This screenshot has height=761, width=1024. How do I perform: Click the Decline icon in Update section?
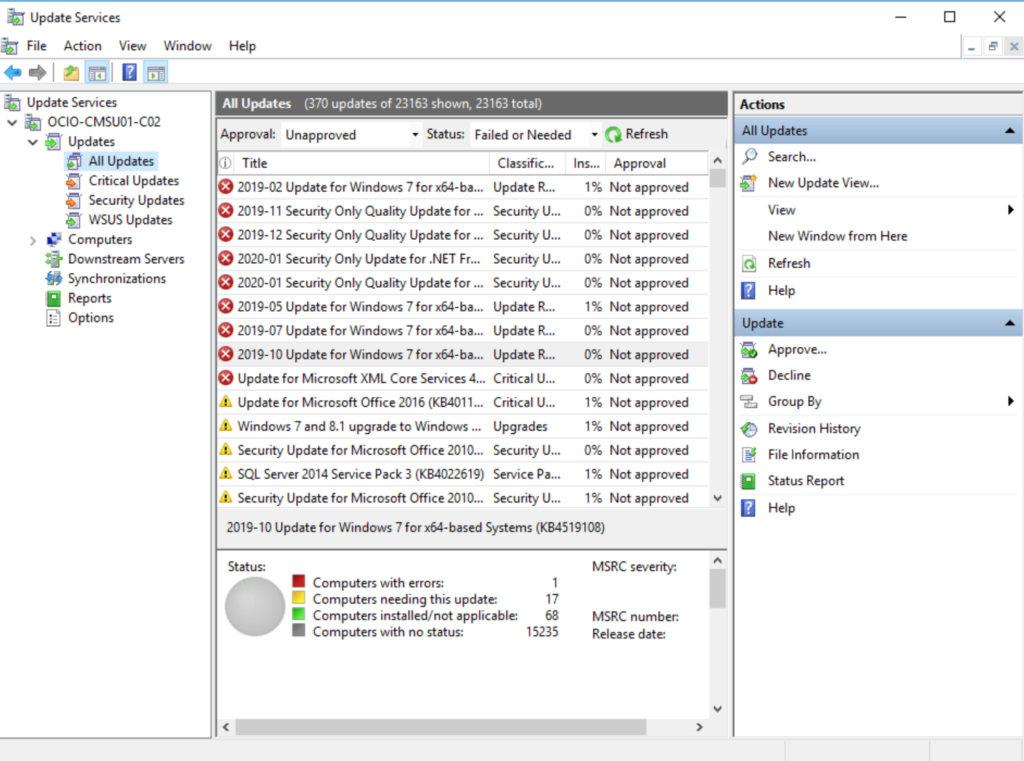coord(749,376)
